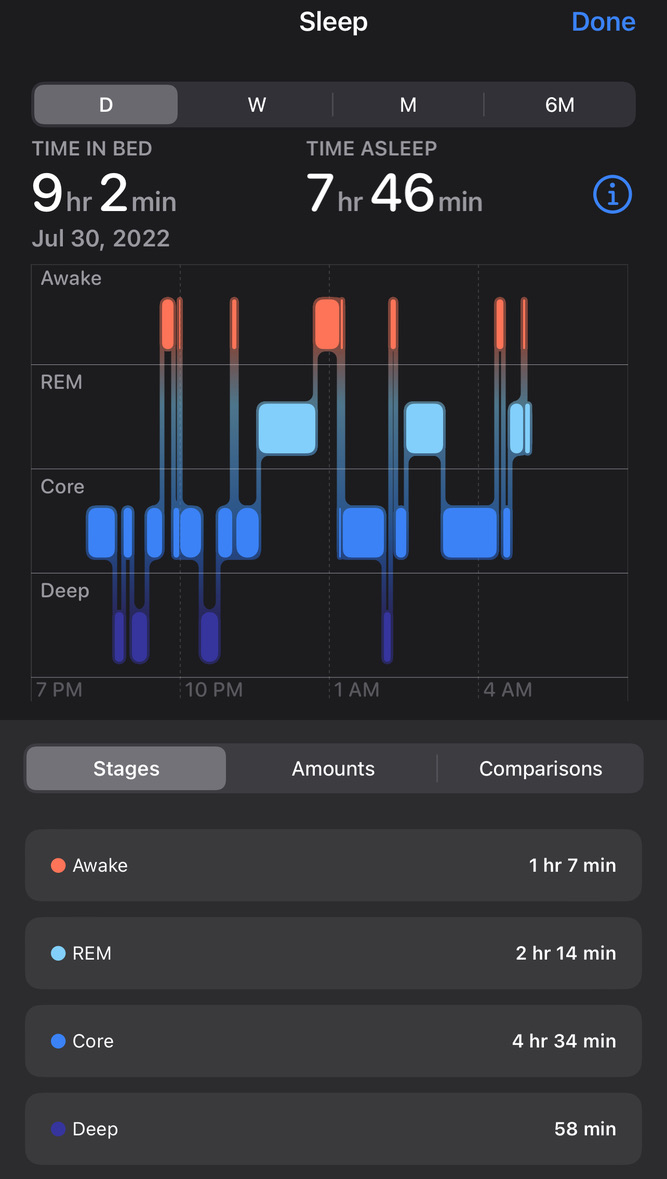667x1179 pixels.
Task: Tap the orange Awake legend dot
Action: pos(58,865)
